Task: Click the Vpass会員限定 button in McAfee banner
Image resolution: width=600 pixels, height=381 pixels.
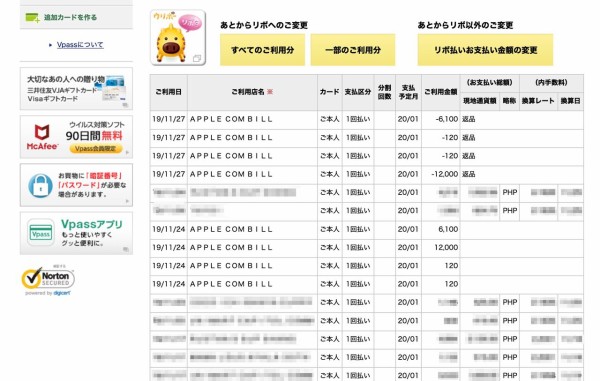Action: coord(96,149)
